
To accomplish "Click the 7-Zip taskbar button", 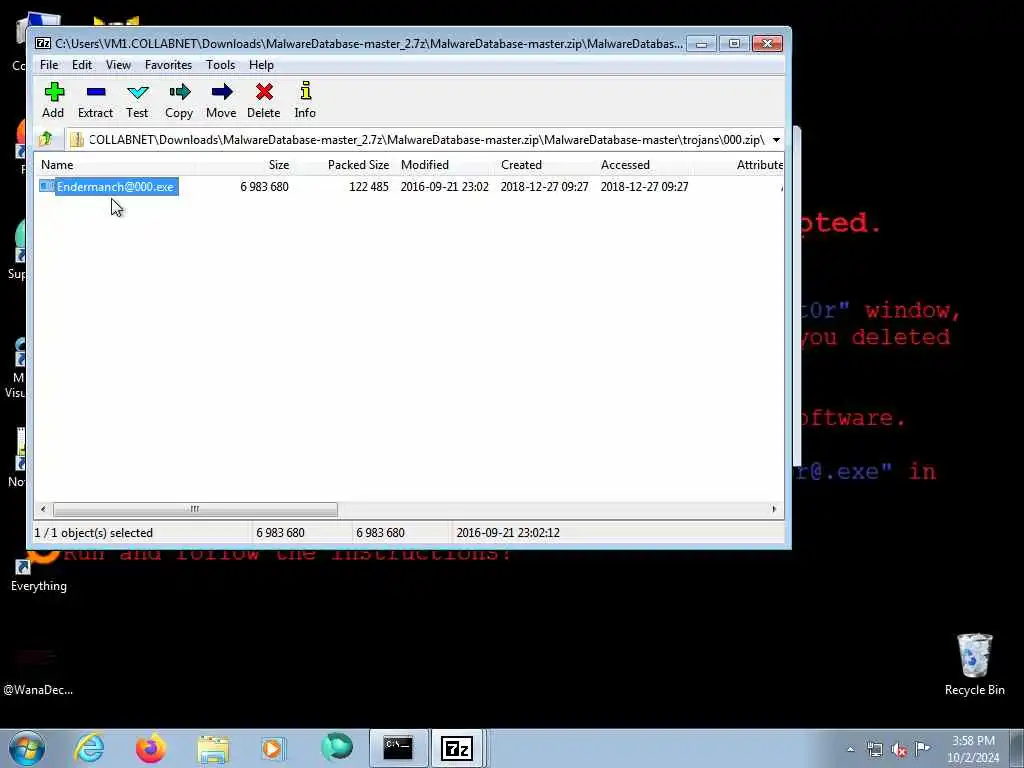I will [x=457, y=748].
